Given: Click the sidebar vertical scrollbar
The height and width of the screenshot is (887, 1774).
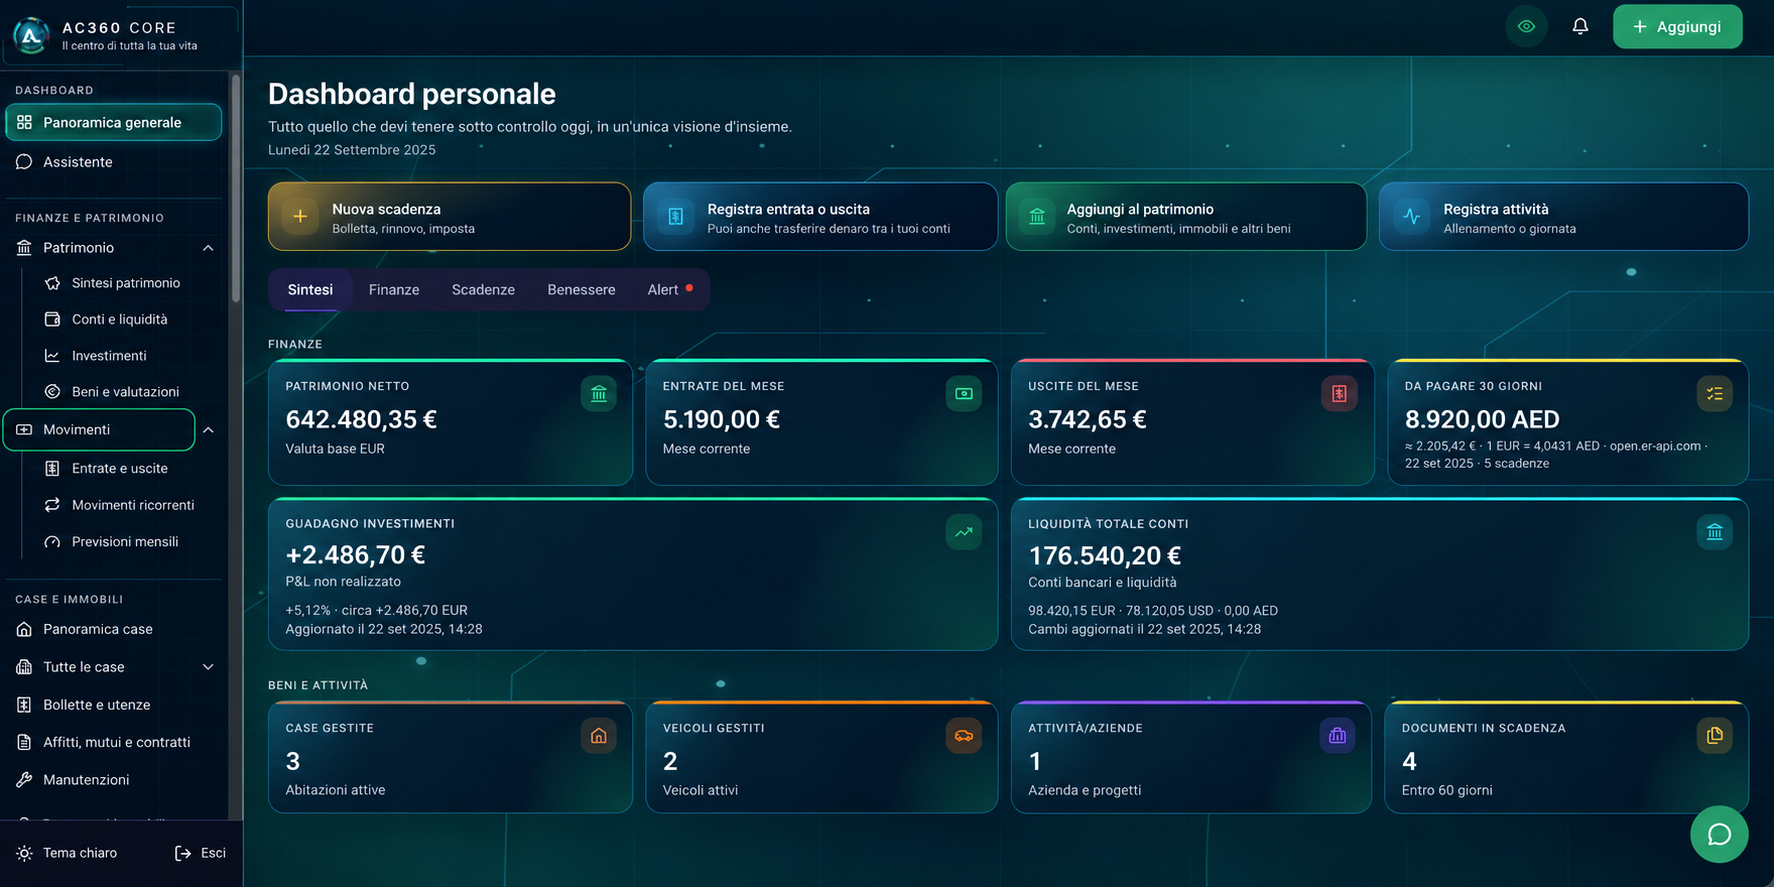Looking at the screenshot, I should click(x=236, y=188).
